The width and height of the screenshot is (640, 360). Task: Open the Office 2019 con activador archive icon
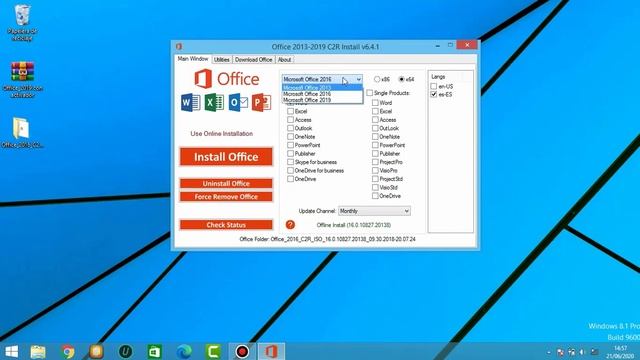point(22,80)
